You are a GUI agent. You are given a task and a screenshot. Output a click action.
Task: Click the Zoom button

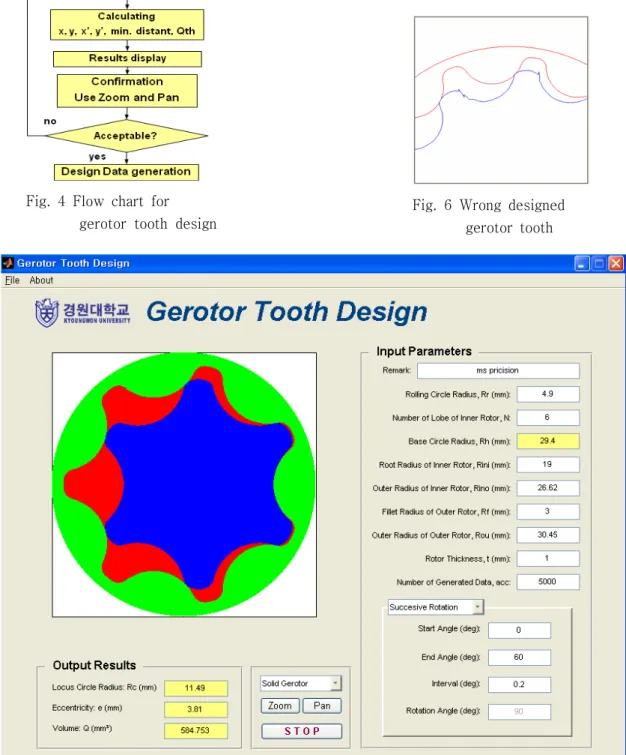pyautogui.click(x=280, y=706)
